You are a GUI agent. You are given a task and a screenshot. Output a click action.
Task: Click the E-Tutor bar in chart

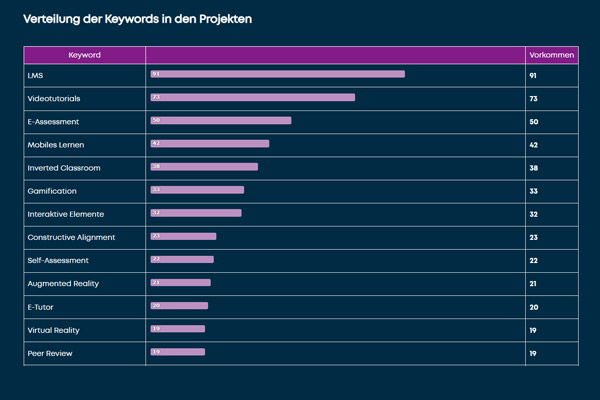[179, 306]
